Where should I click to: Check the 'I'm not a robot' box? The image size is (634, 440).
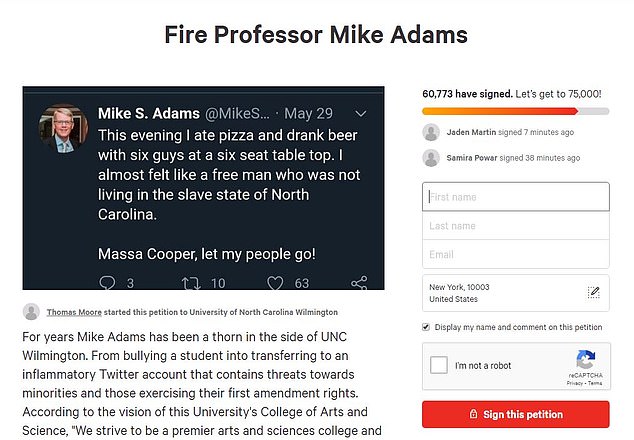tap(439, 365)
